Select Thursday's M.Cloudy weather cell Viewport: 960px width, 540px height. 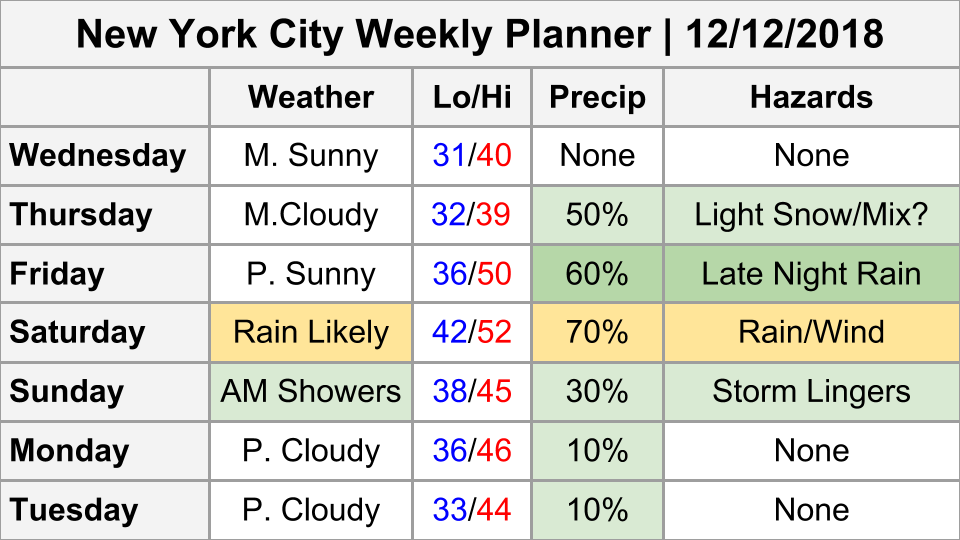click(311, 215)
